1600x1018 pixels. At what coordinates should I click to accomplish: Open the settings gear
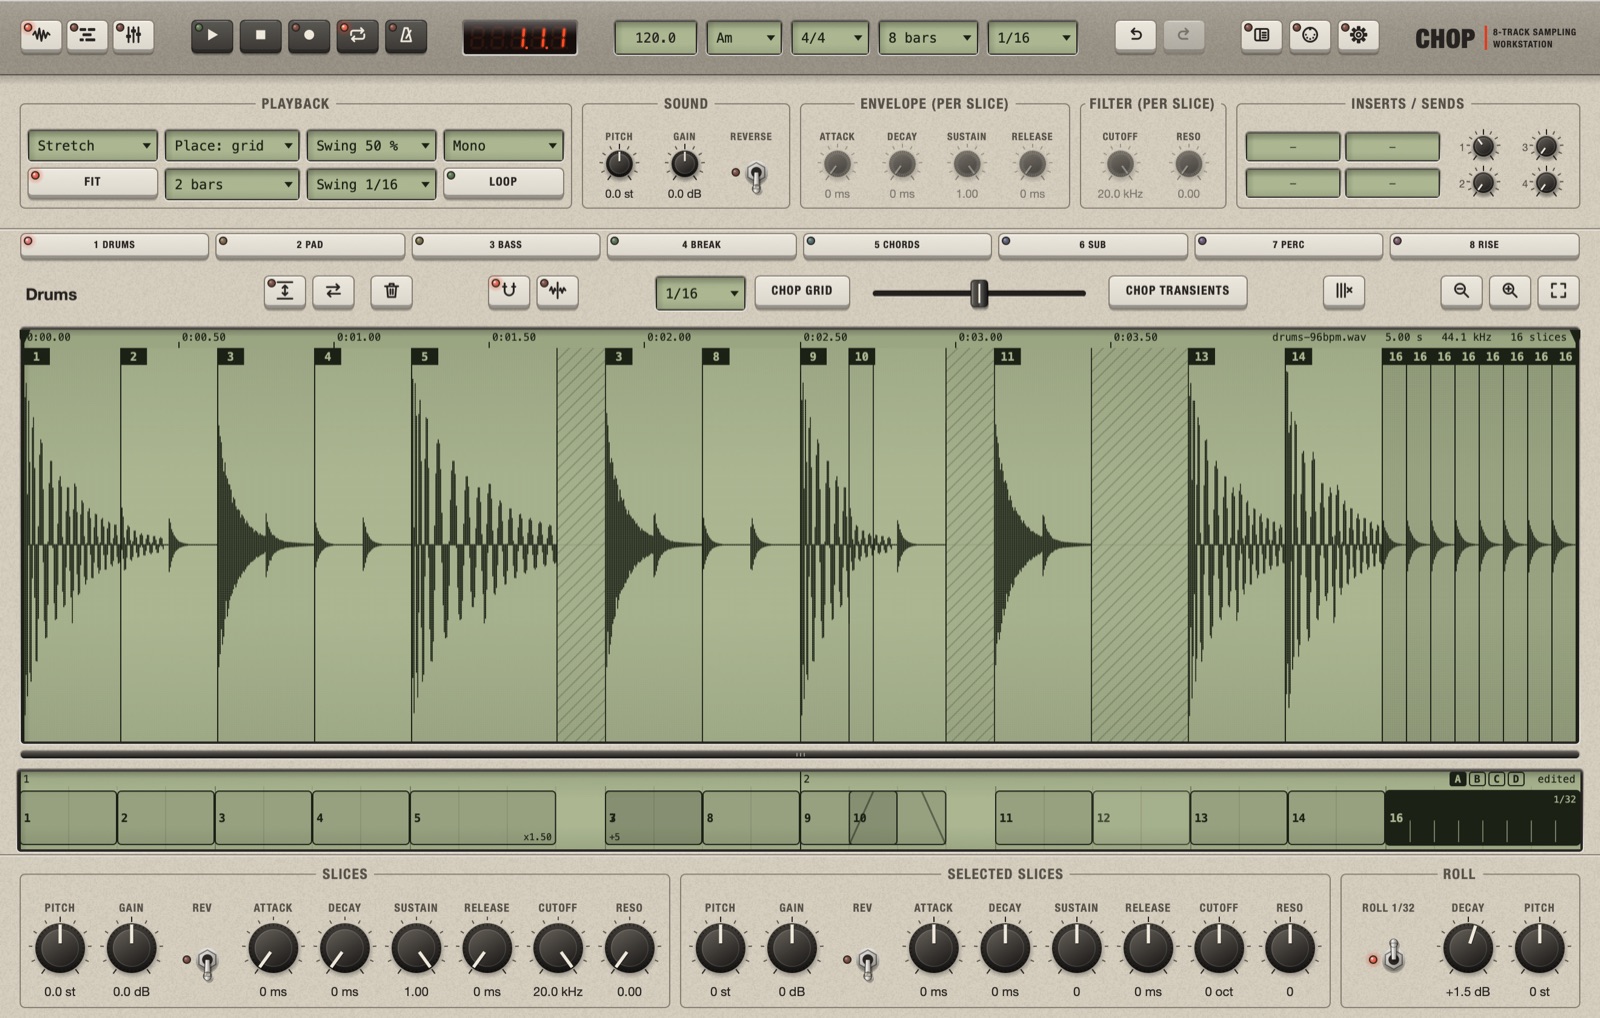point(1358,36)
